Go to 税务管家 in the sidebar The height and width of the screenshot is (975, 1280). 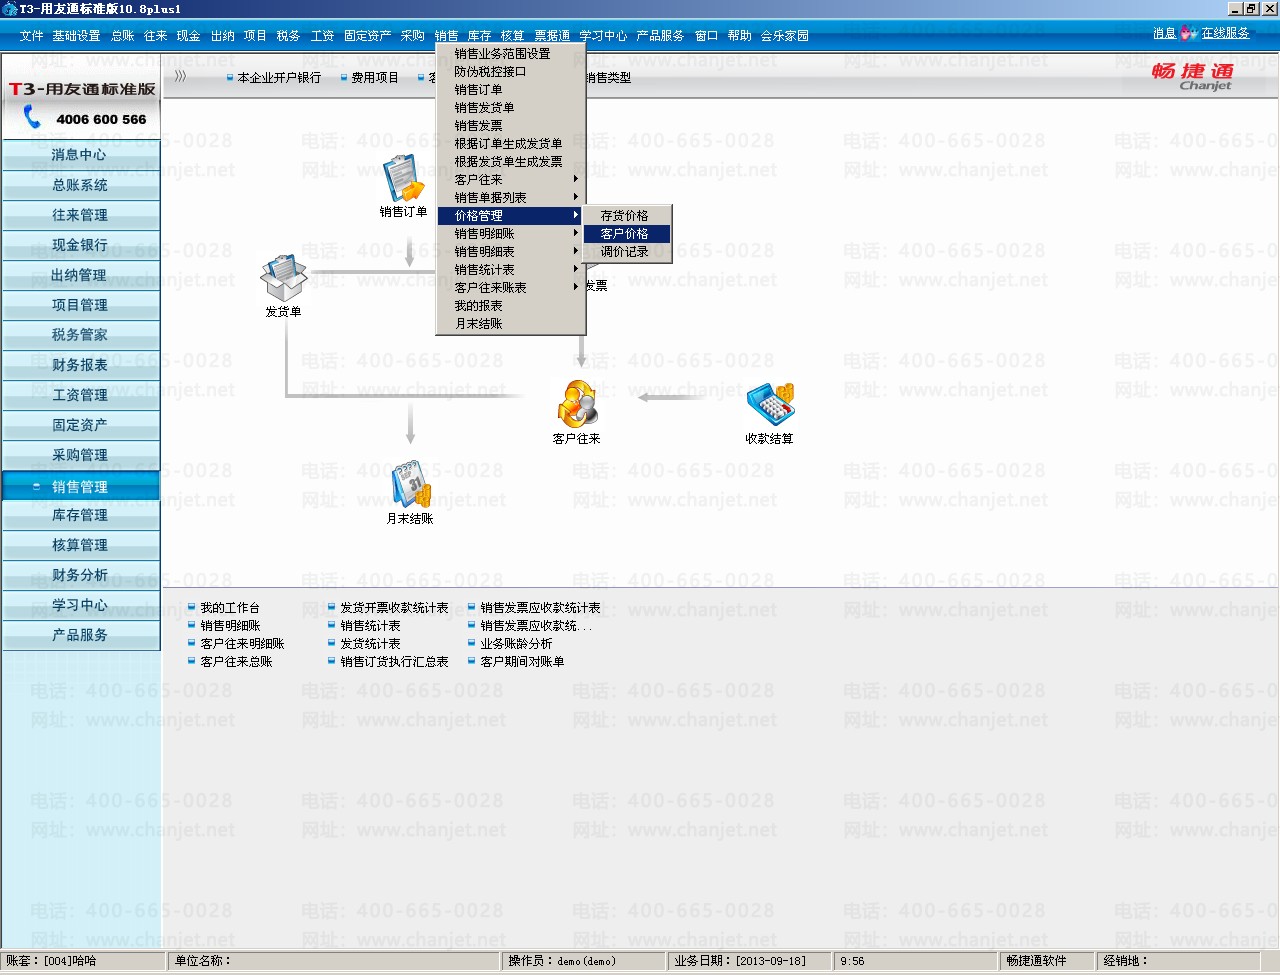[80, 335]
